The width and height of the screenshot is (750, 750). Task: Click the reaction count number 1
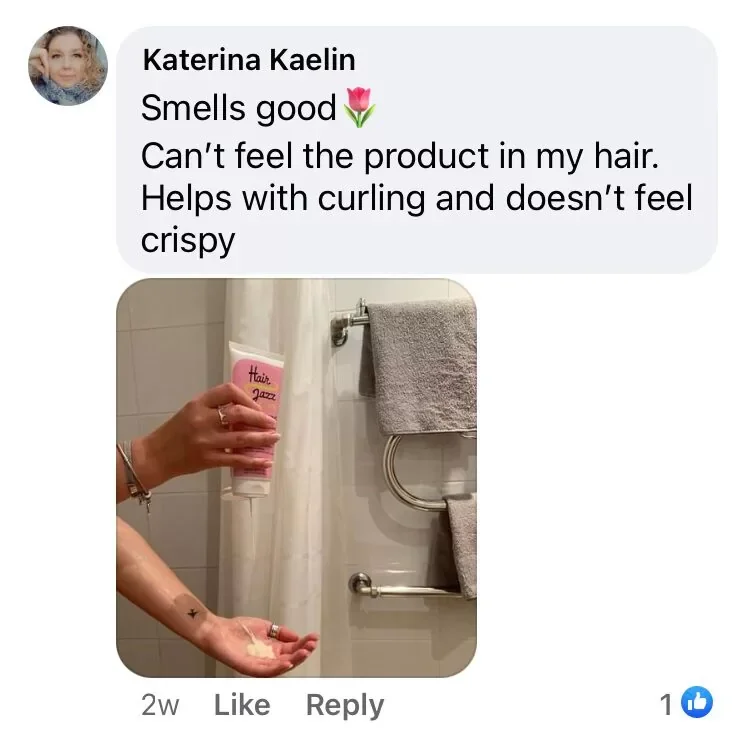[x=667, y=704]
